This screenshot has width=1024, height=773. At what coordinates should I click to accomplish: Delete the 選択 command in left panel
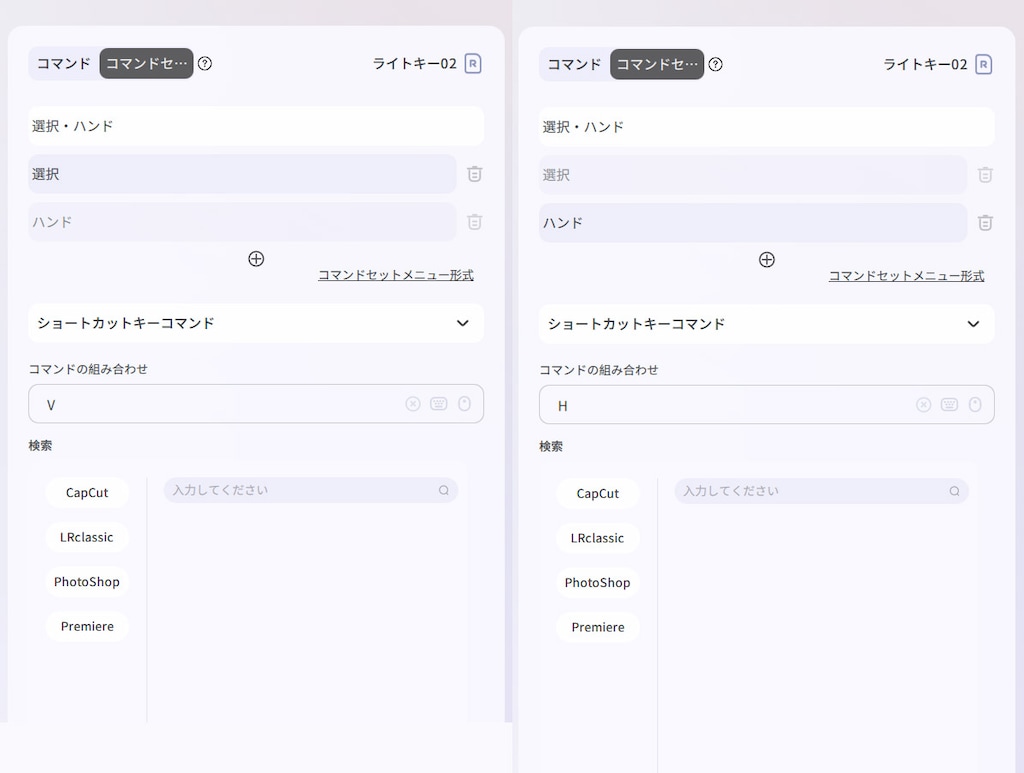pyautogui.click(x=475, y=174)
